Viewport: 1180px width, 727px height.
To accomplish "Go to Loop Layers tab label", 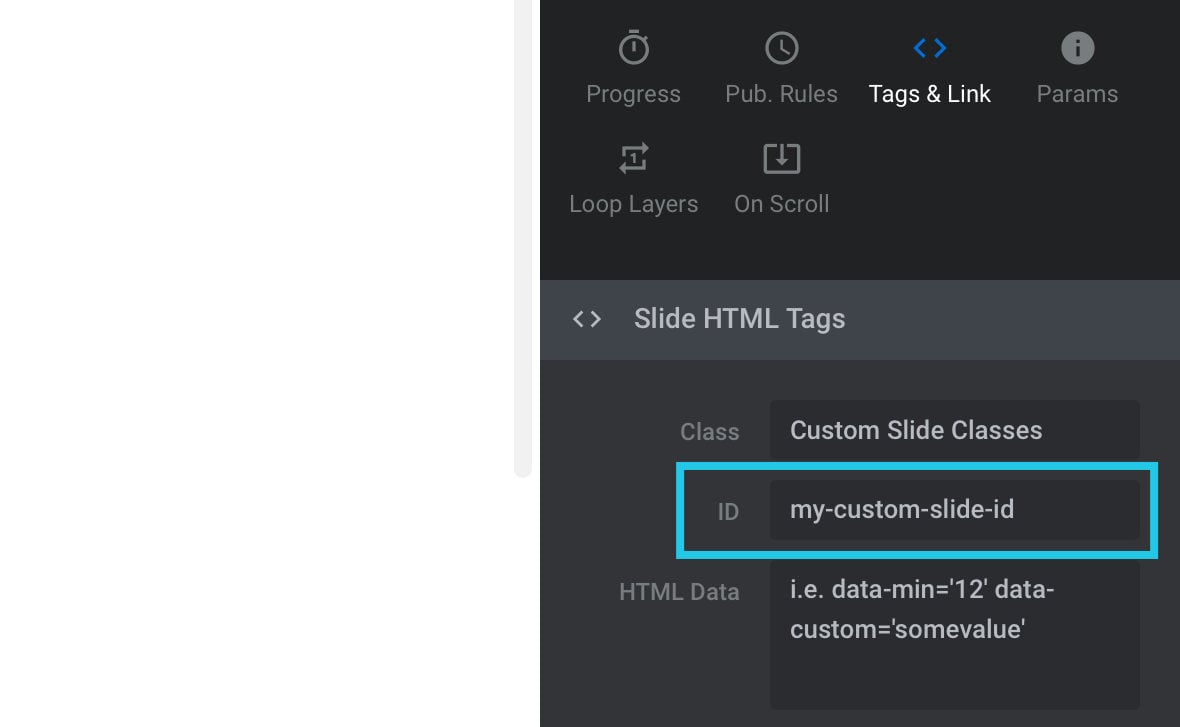I will [x=634, y=204].
